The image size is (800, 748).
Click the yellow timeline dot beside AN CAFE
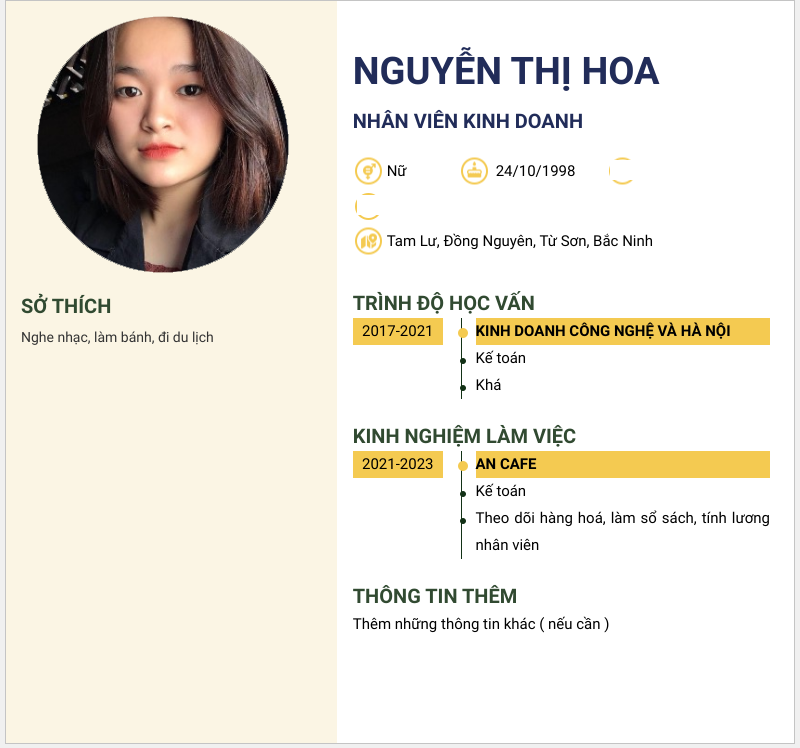[x=463, y=466]
